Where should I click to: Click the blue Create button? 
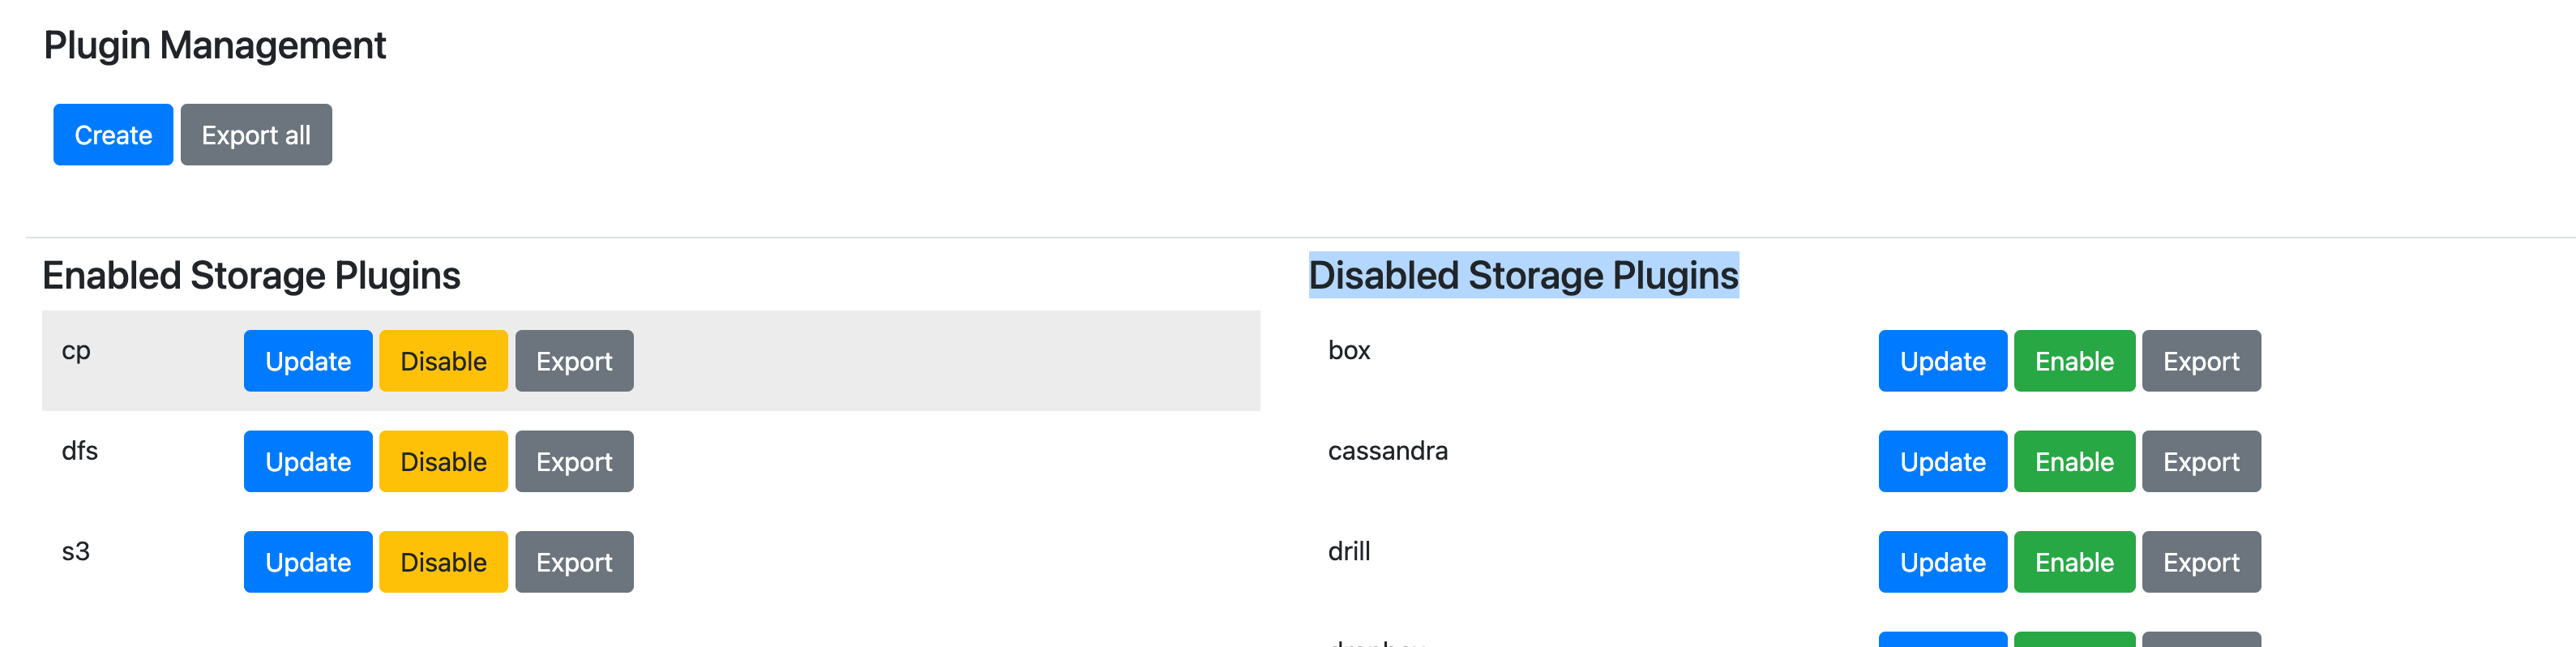click(x=113, y=135)
